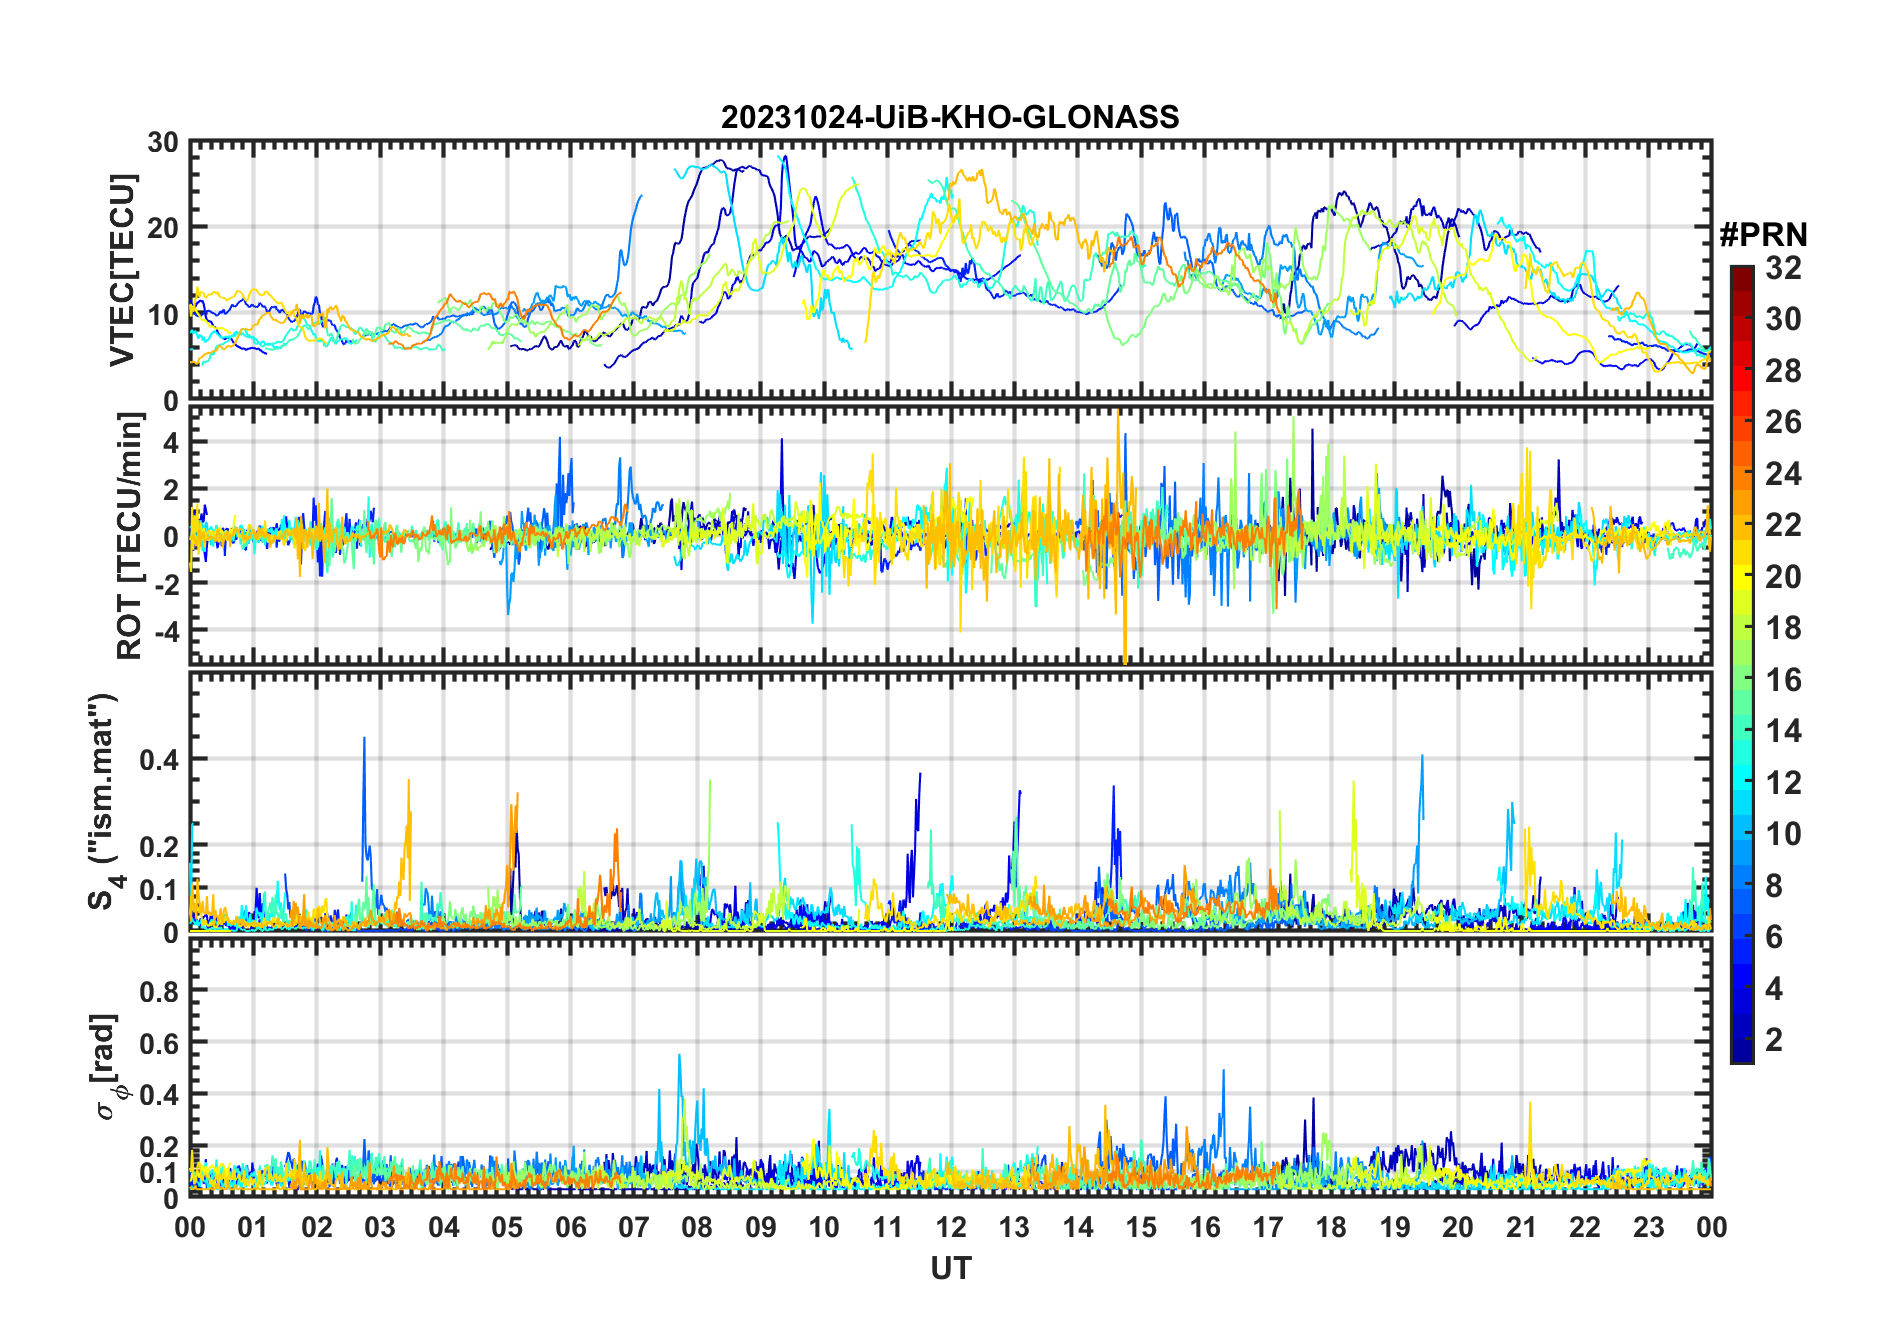Click UT axis hour label 01
This screenshot has width=1902, height=1330.
point(254,1227)
